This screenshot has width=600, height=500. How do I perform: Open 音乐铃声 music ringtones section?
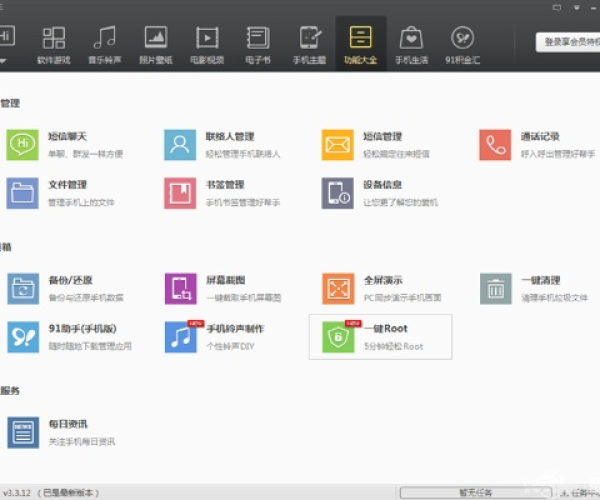[104, 45]
